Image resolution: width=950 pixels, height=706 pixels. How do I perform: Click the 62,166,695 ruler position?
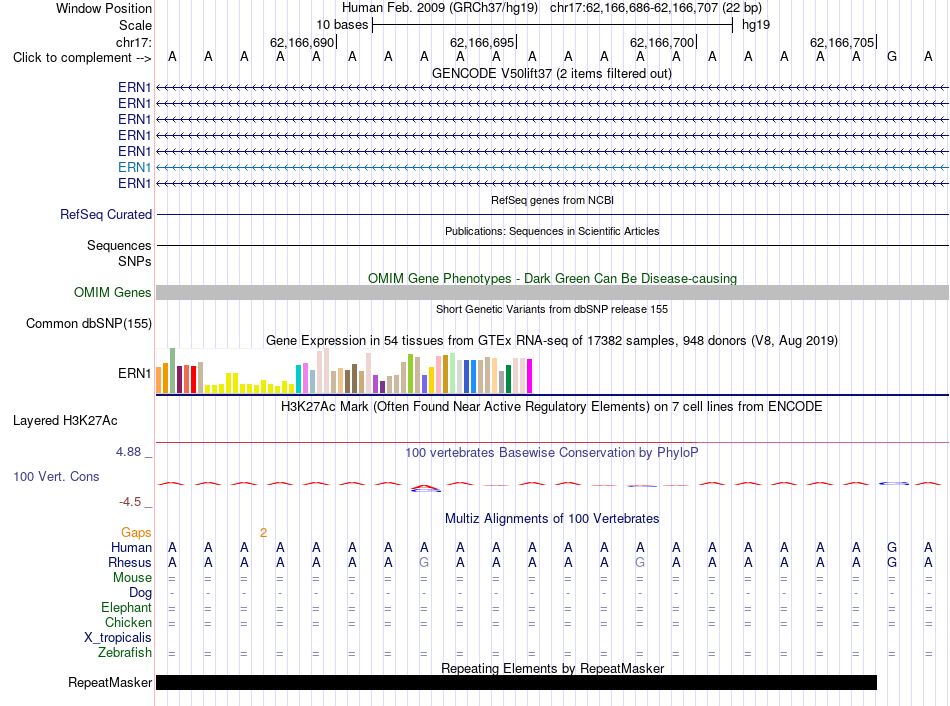coord(482,42)
